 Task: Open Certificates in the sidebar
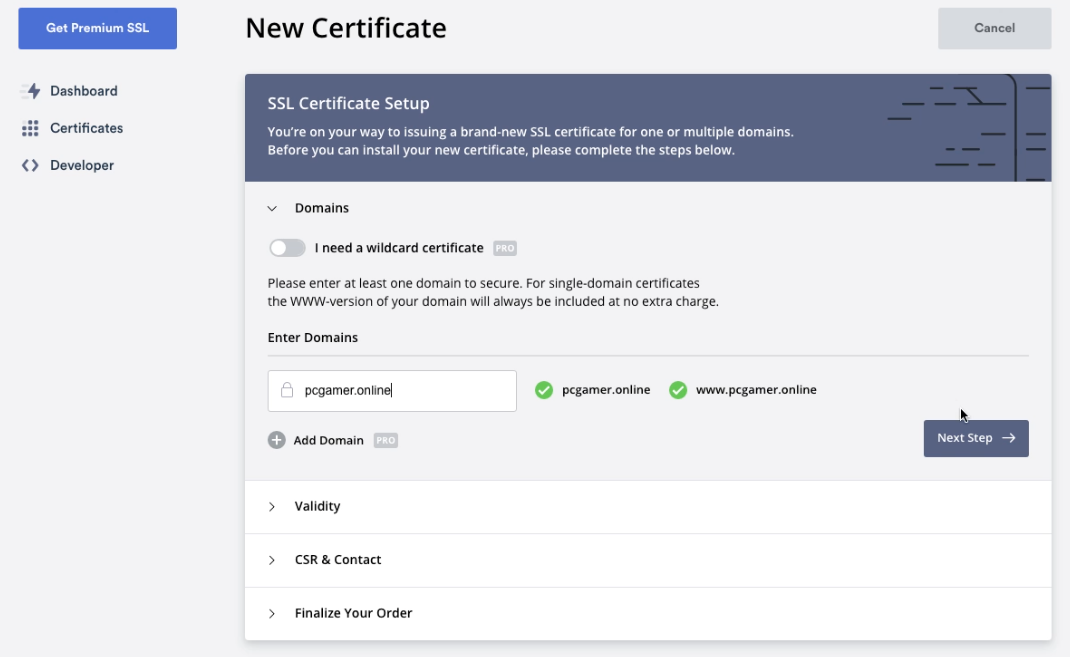(x=86, y=128)
